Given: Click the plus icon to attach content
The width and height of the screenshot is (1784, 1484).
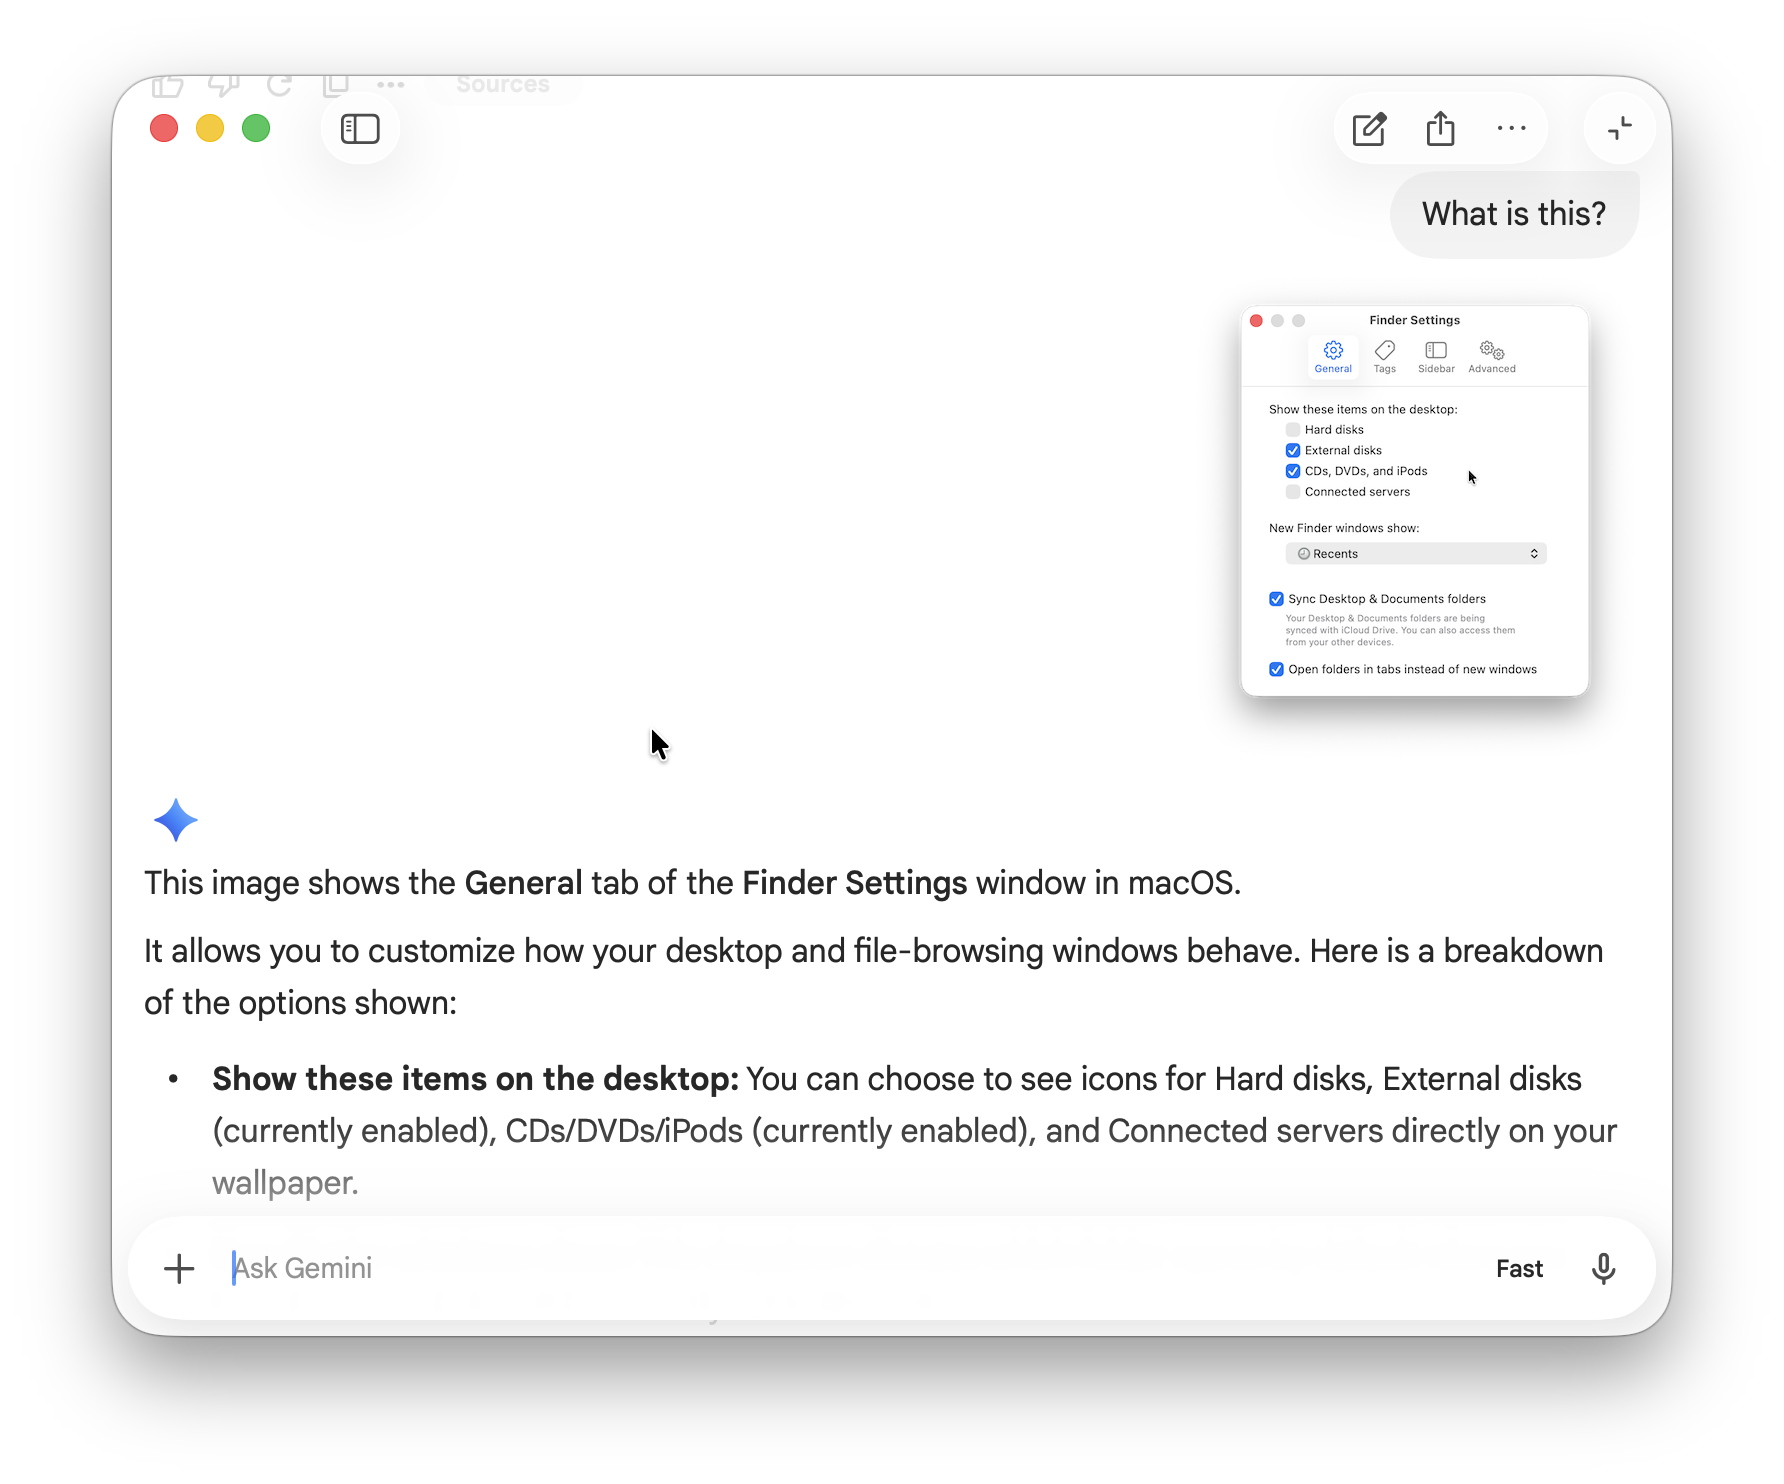Looking at the screenshot, I should (178, 1268).
